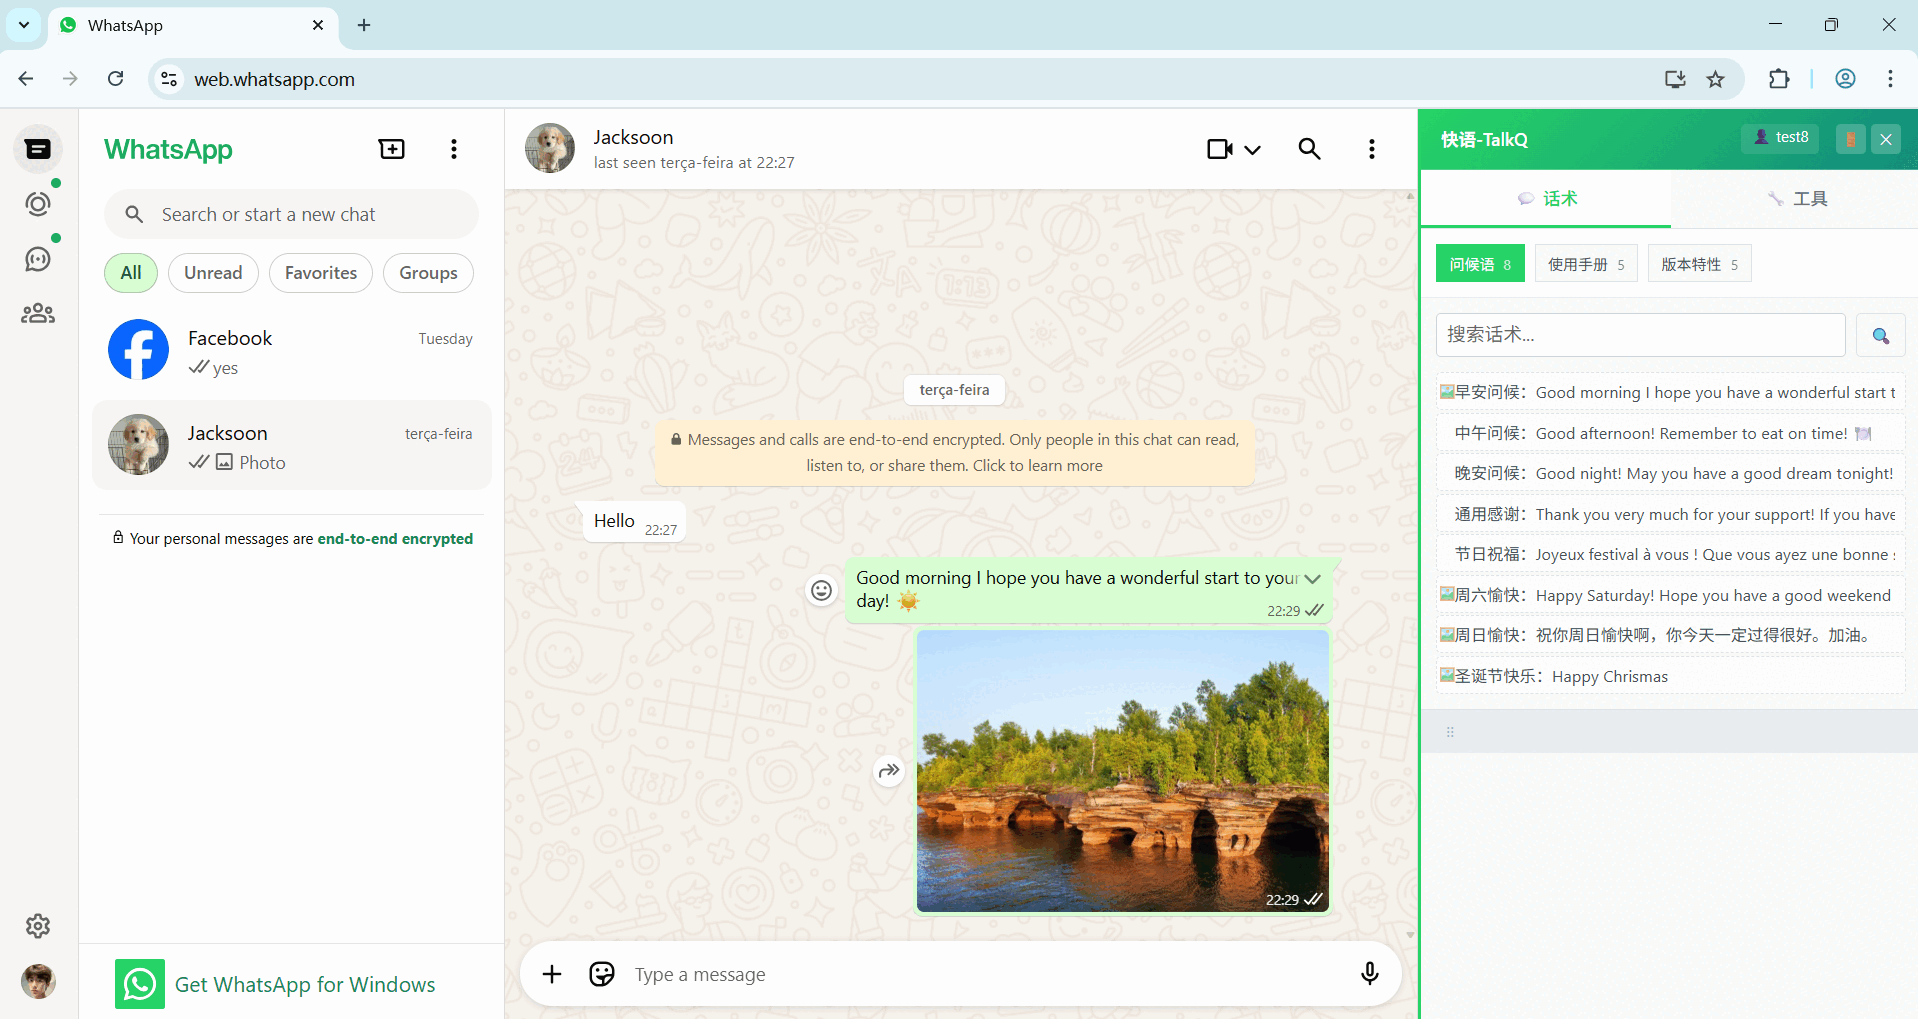Viewport: 1918px width, 1019px height.
Task: Search within the Jacksoon conversation
Action: pos(1309,148)
